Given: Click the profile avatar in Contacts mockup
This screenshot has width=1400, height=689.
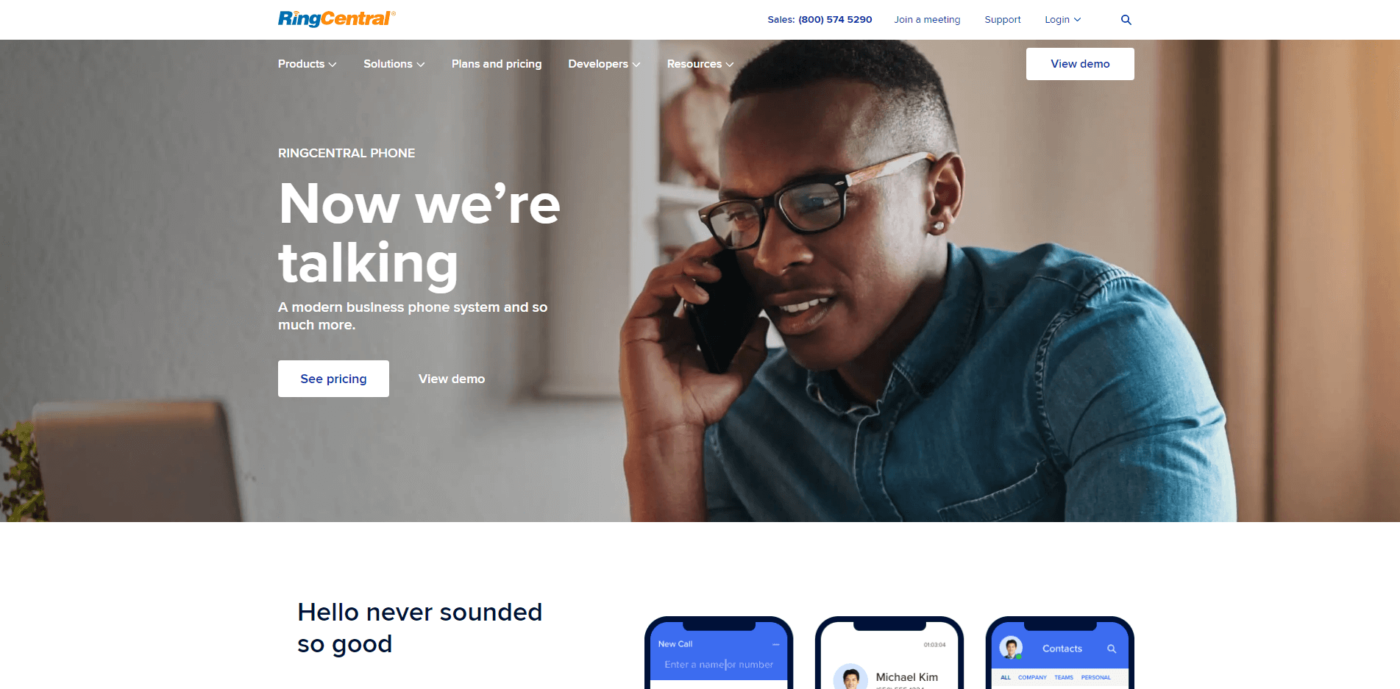Looking at the screenshot, I should tap(1011, 647).
